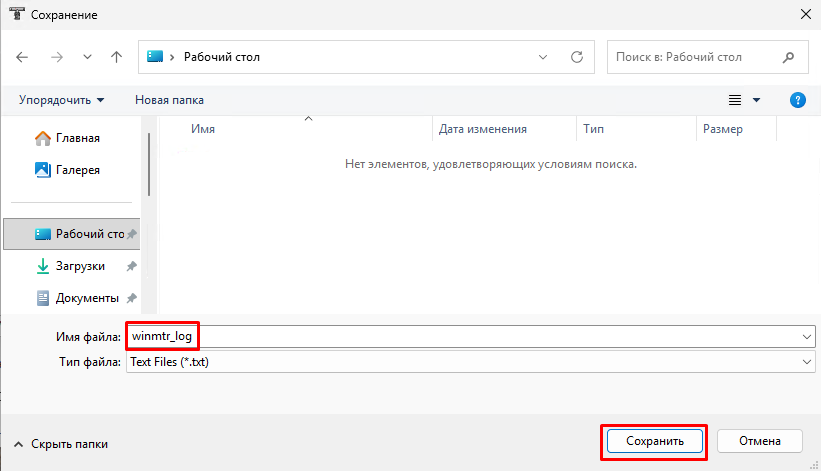Open help with the blue question icon

[797, 100]
